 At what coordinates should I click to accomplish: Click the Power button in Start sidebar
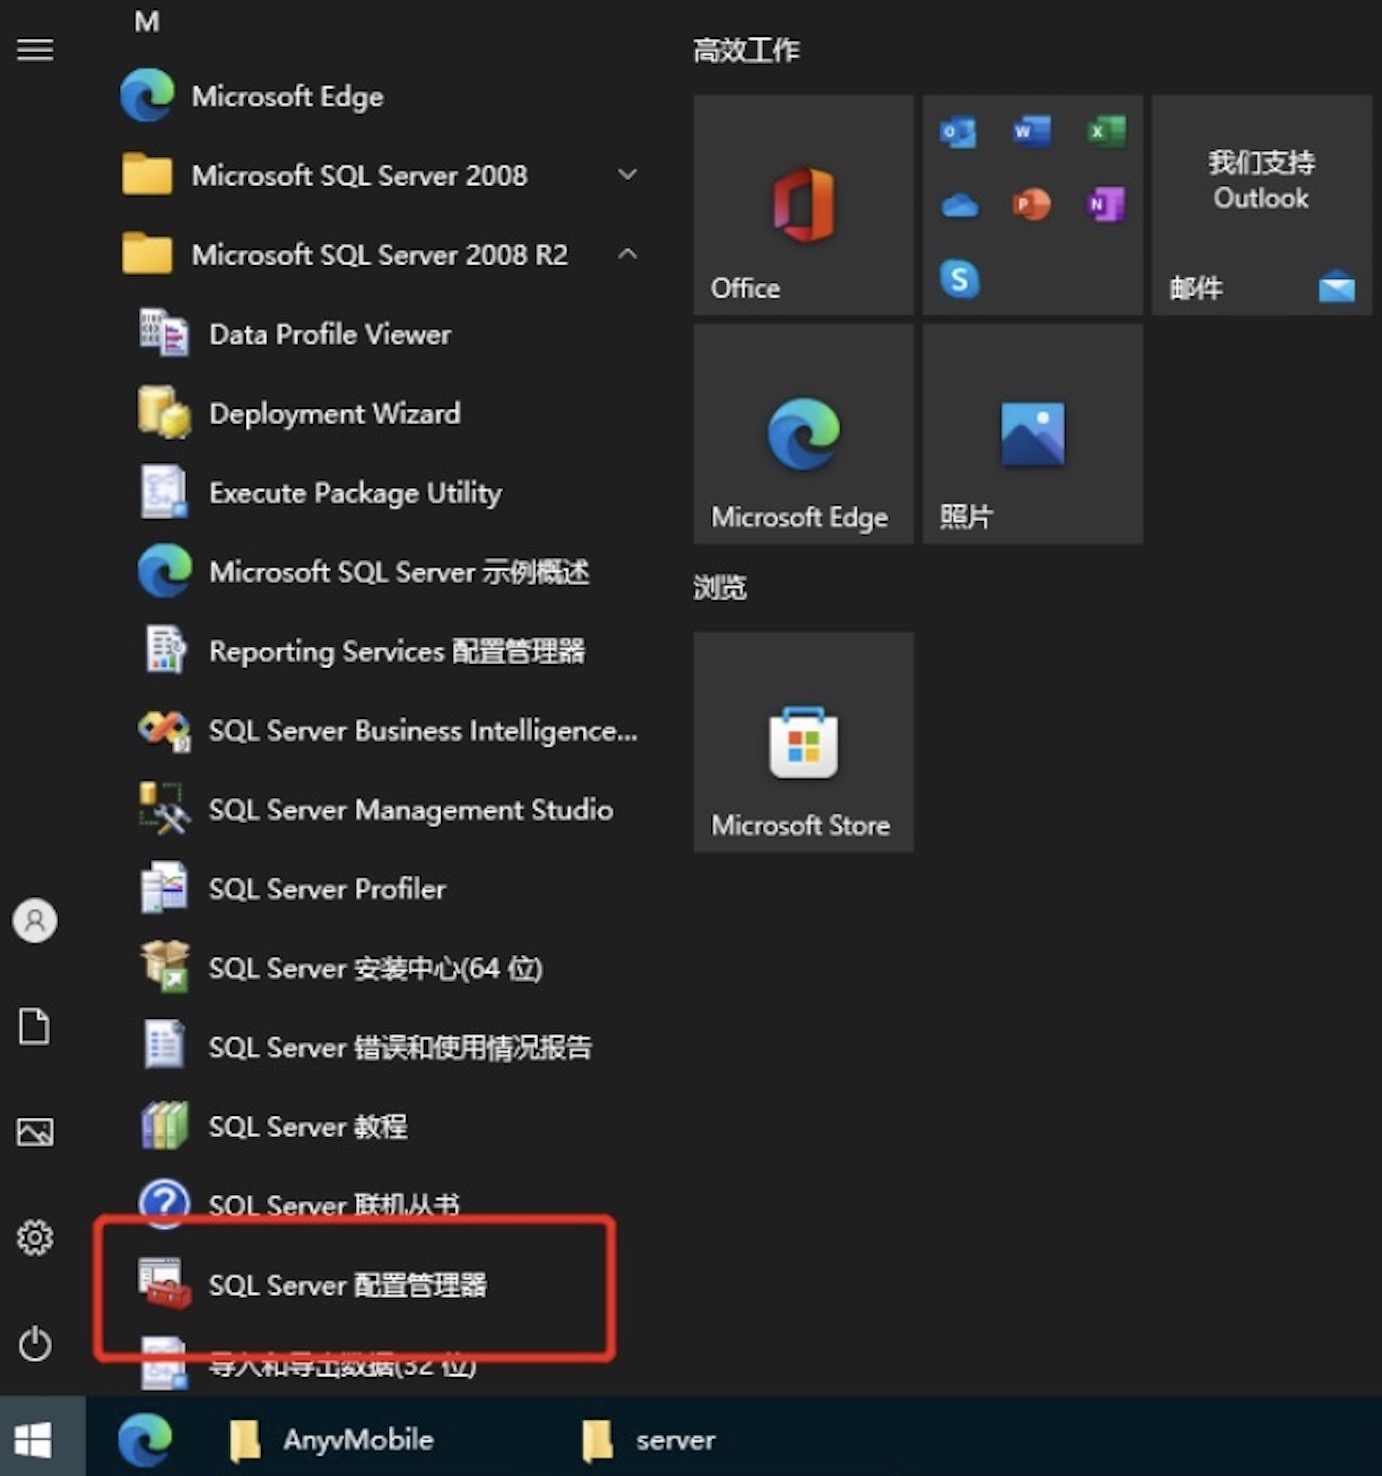35,1344
